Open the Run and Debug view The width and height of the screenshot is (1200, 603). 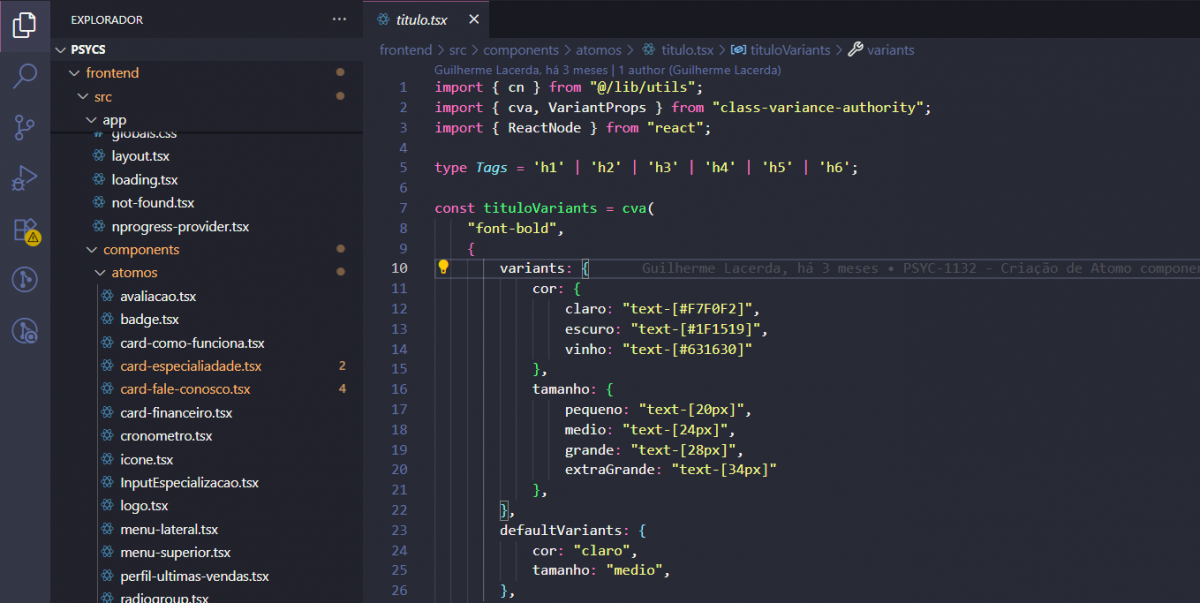click(25, 178)
